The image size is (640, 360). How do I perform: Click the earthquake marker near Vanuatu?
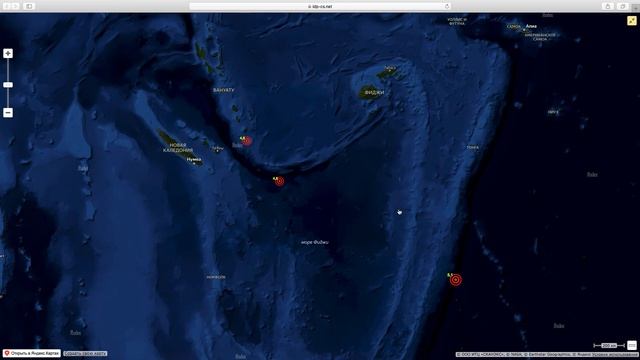click(x=247, y=141)
